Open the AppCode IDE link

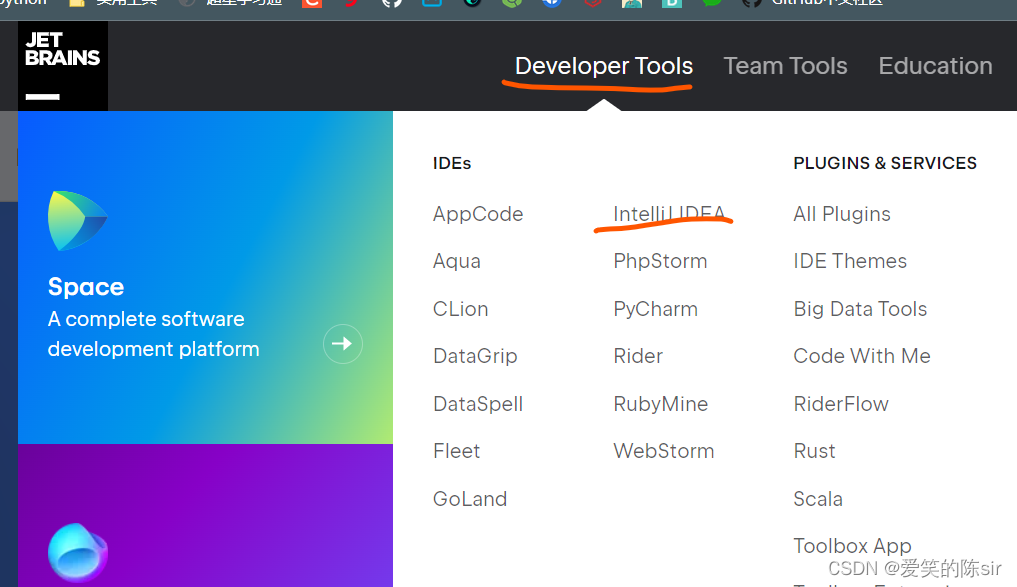click(478, 214)
